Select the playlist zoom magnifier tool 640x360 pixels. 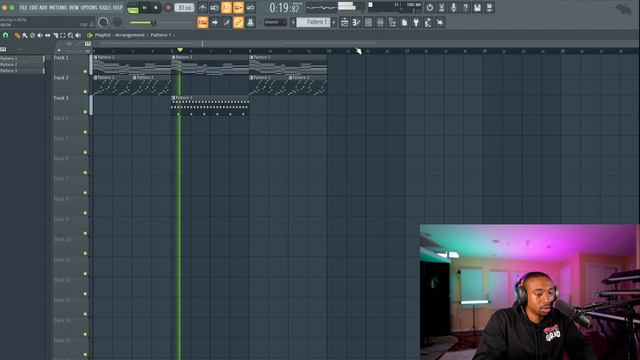[71, 36]
